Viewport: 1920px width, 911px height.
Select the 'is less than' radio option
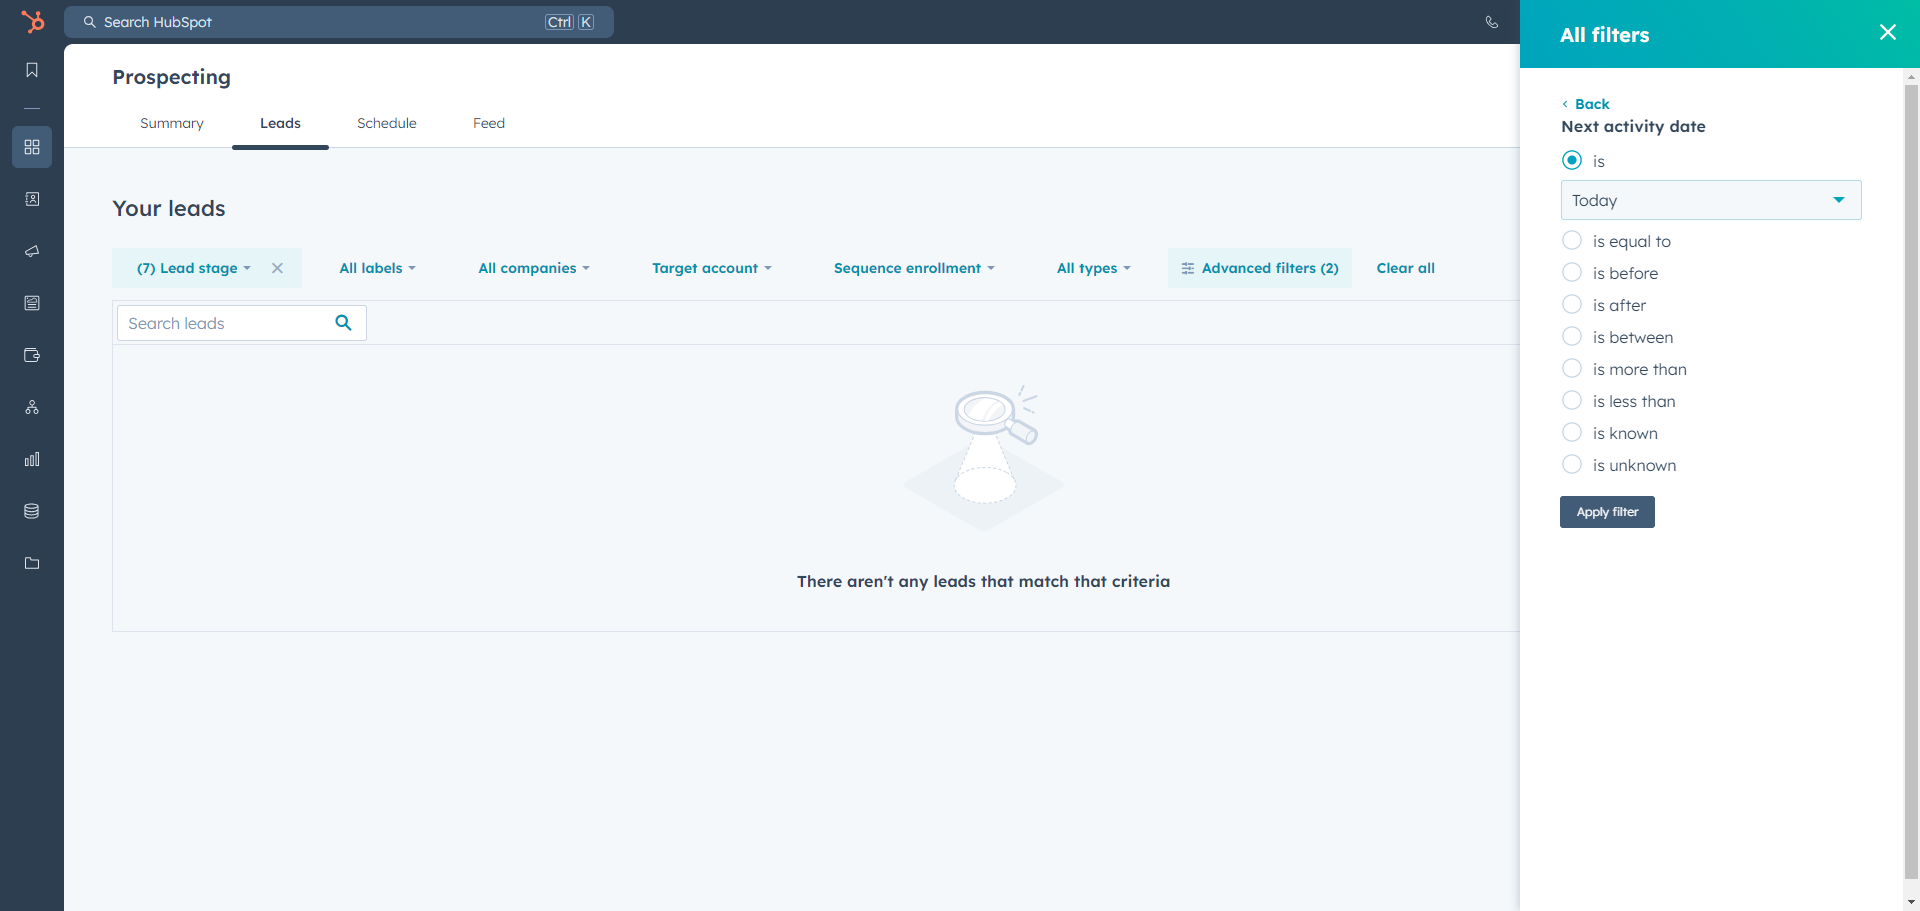(x=1572, y=400)
